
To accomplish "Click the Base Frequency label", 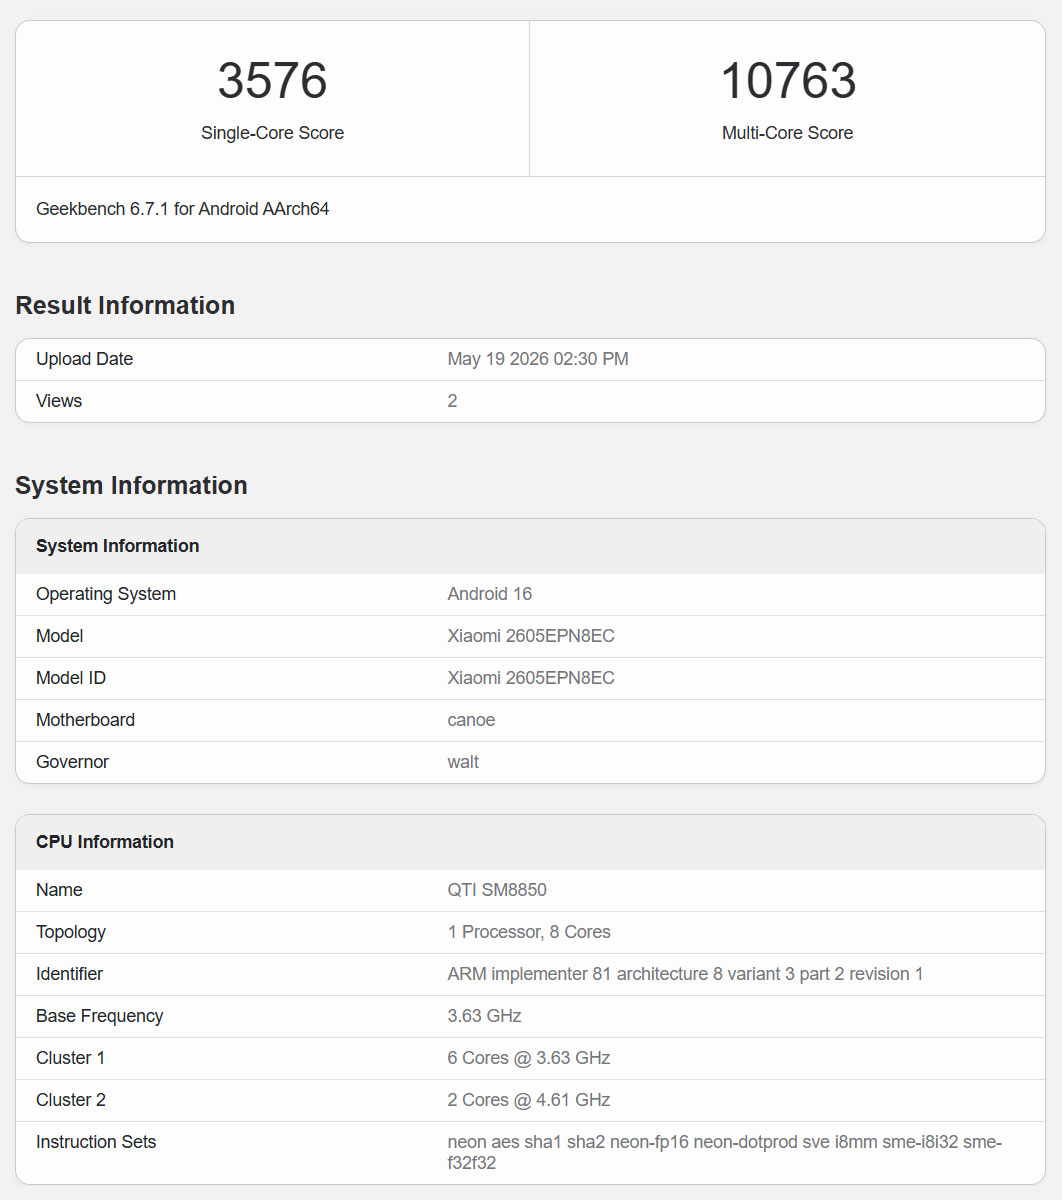I will tap(99, 1016).
